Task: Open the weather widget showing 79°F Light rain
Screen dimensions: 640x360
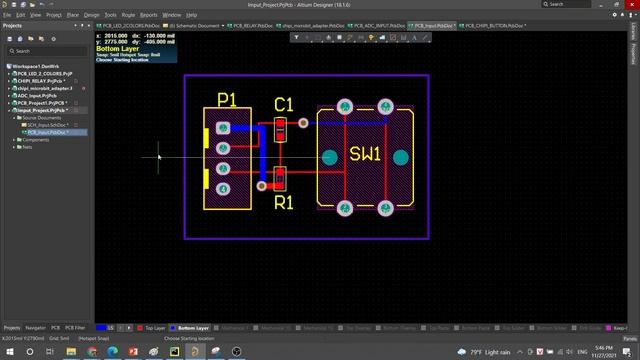Action: coord(484,352)
